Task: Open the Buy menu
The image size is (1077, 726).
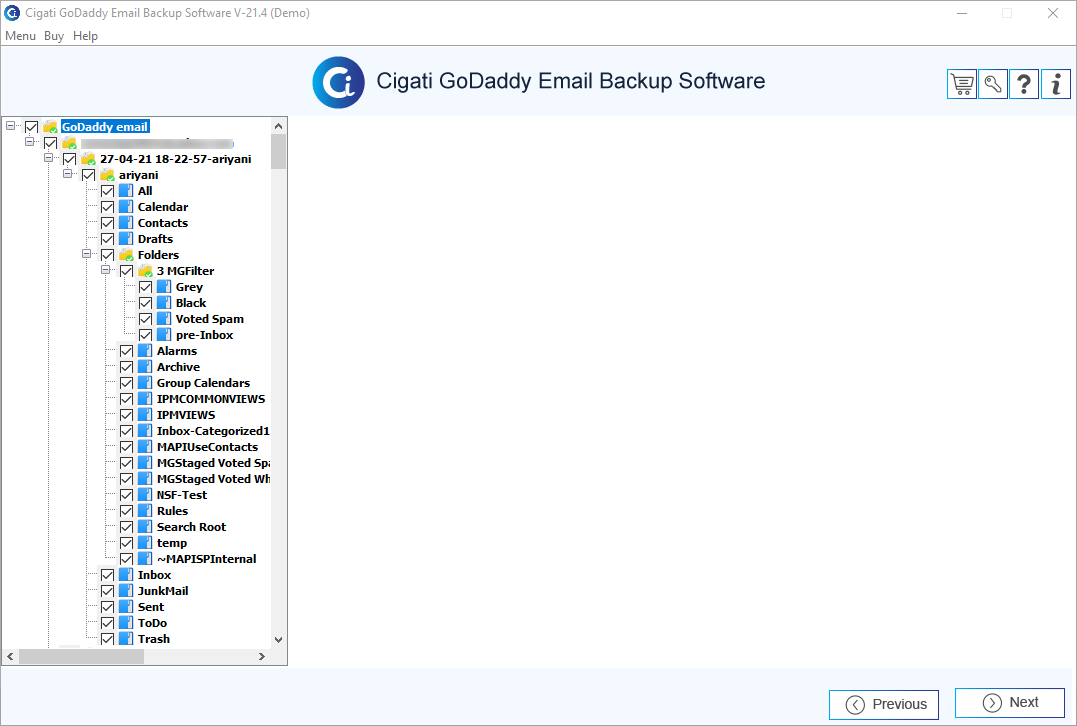Action: click(54, 36)
